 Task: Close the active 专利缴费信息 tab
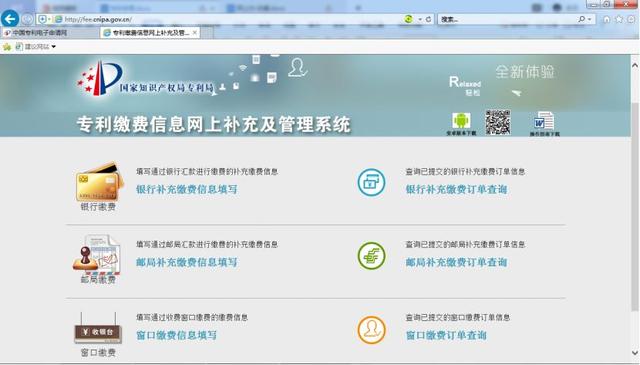195,33
